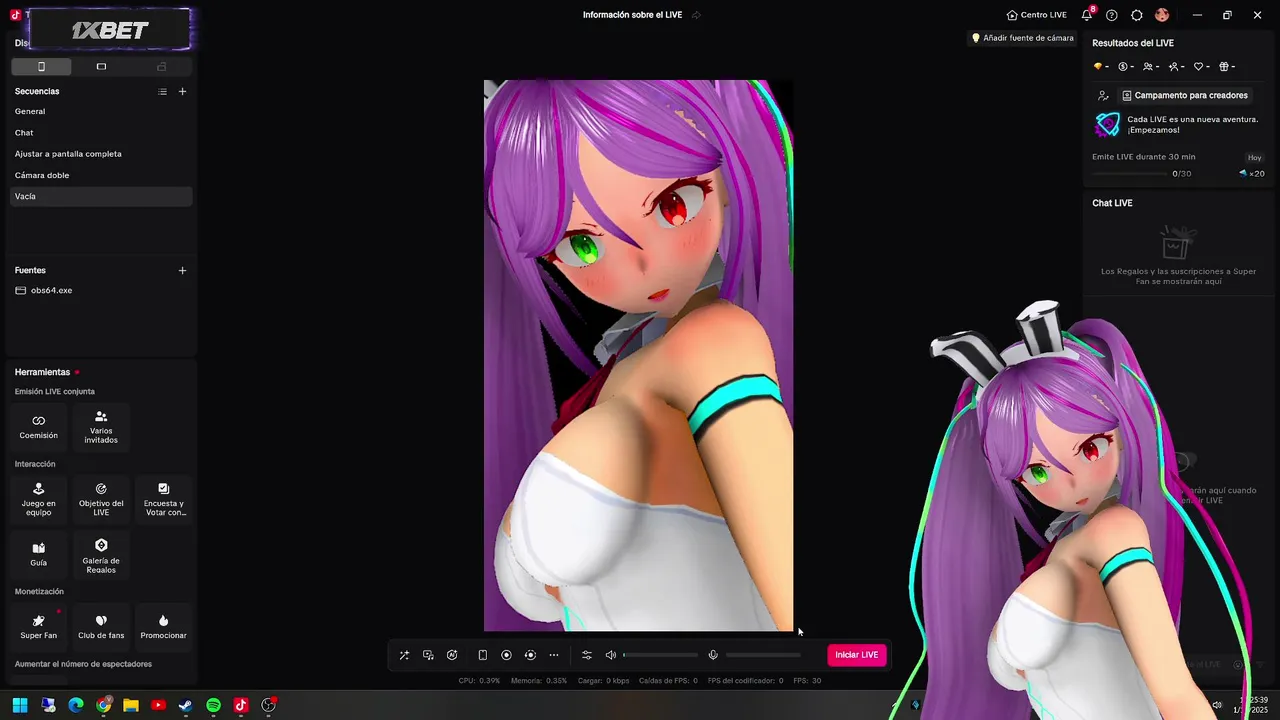Open Spotify from taskbar
The image size is (1280, 720).
[213, 705]
